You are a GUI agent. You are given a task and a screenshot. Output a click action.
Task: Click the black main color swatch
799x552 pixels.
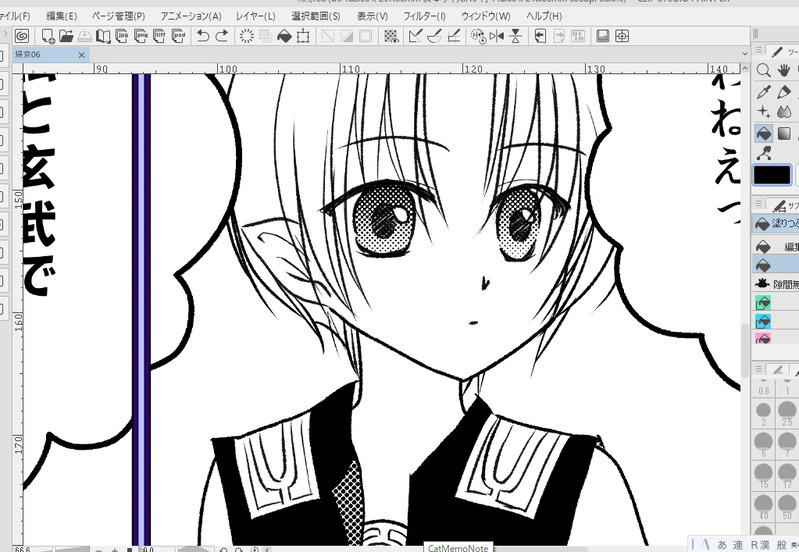tap(772, 175)
